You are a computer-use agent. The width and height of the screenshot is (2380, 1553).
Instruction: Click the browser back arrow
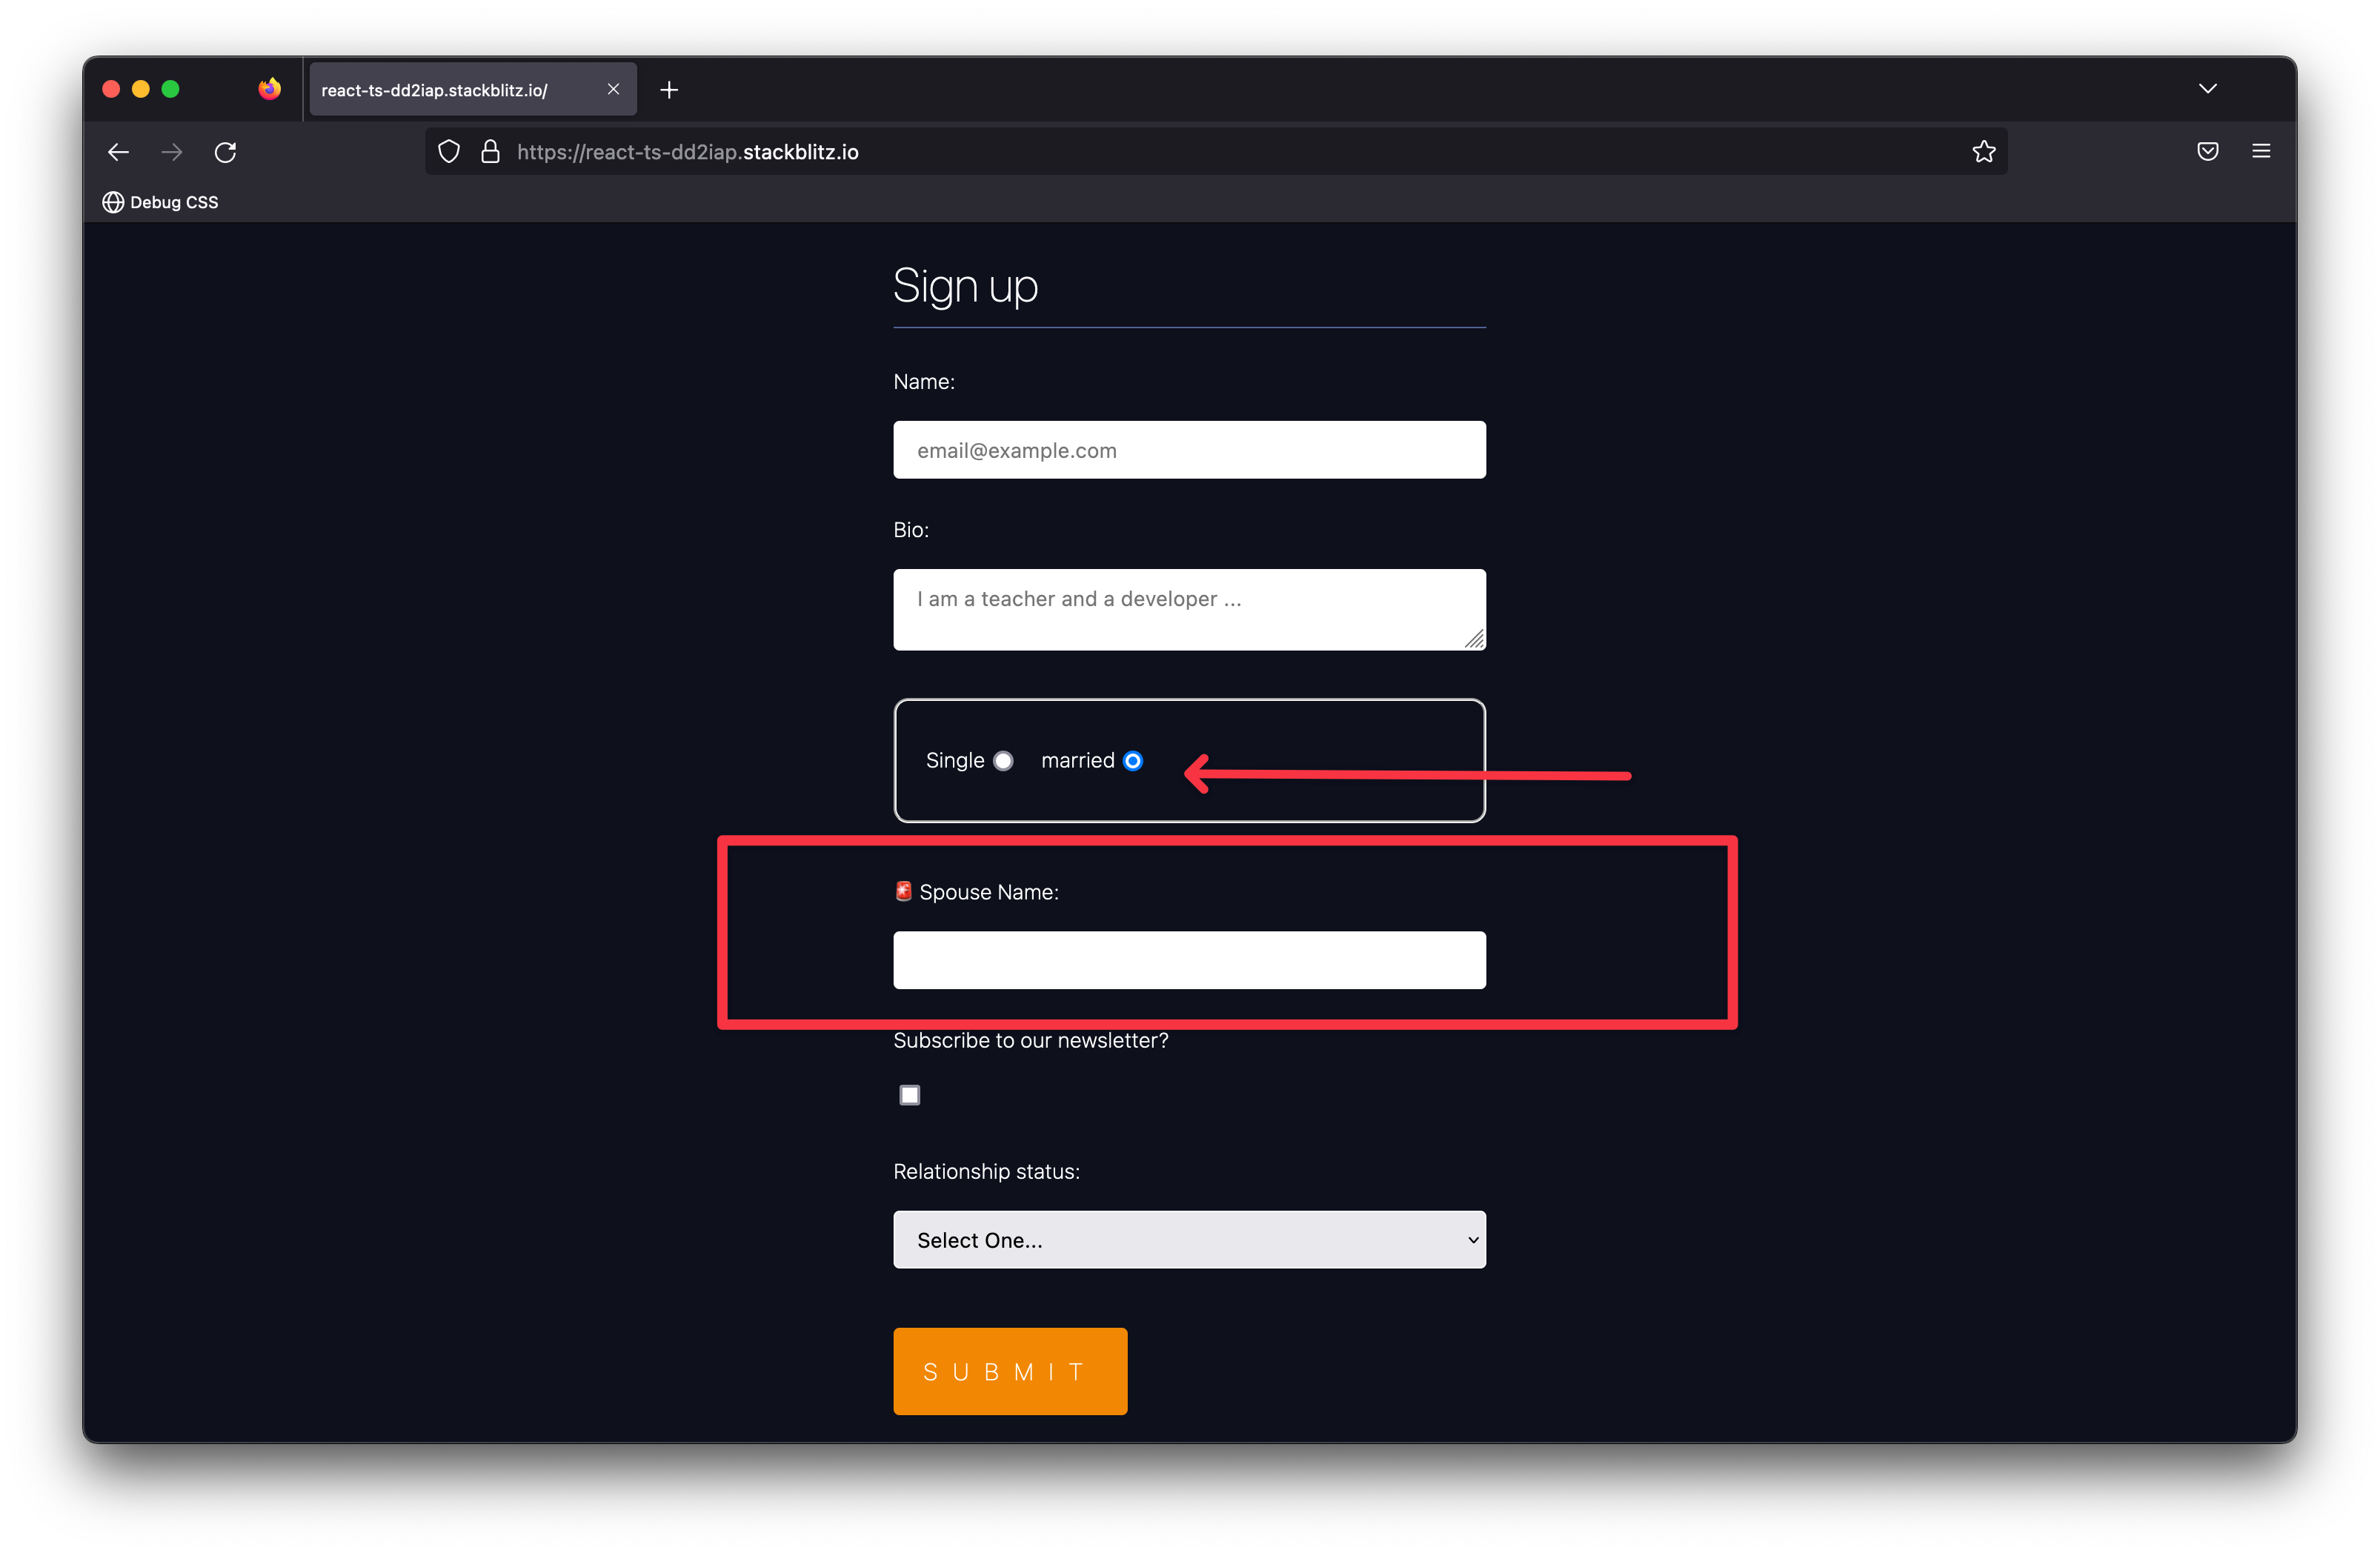[118, 152]
